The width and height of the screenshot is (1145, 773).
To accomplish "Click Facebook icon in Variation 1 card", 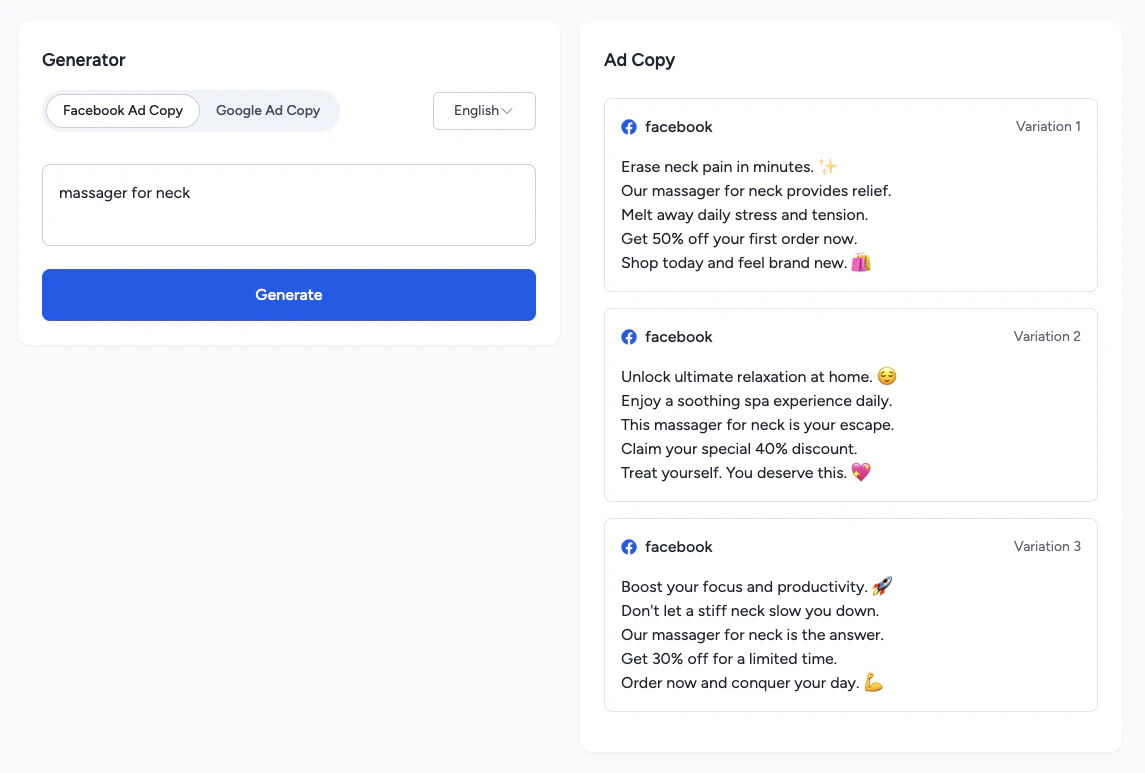I will [629, 127].
